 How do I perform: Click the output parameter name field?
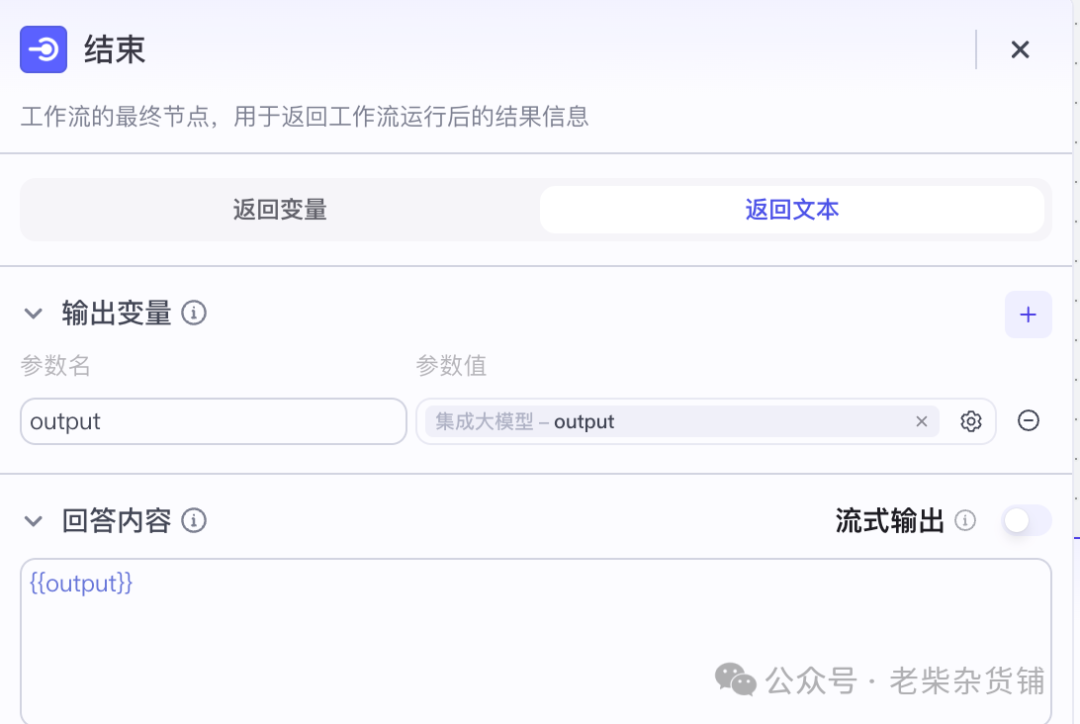point(213,421)
